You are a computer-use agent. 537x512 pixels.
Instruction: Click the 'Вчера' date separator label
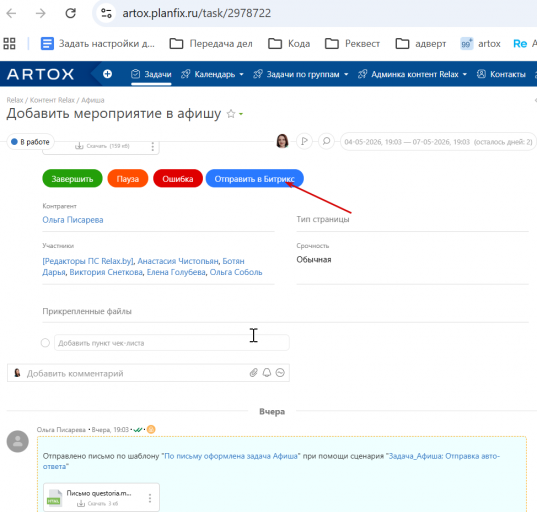(x=272, y=412)
